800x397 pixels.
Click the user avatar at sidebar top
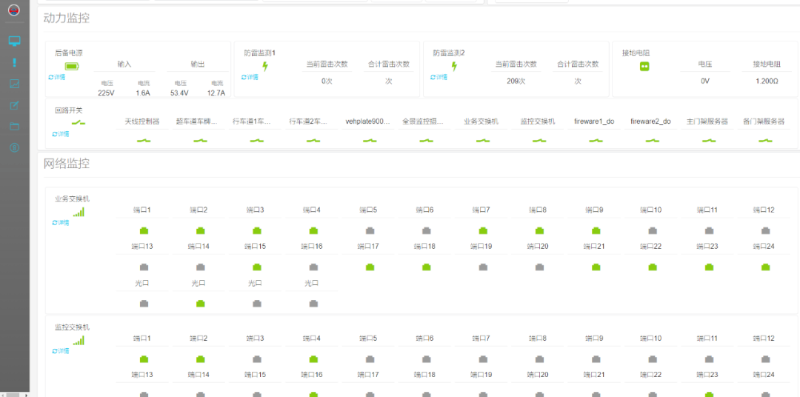click(14, 10)
